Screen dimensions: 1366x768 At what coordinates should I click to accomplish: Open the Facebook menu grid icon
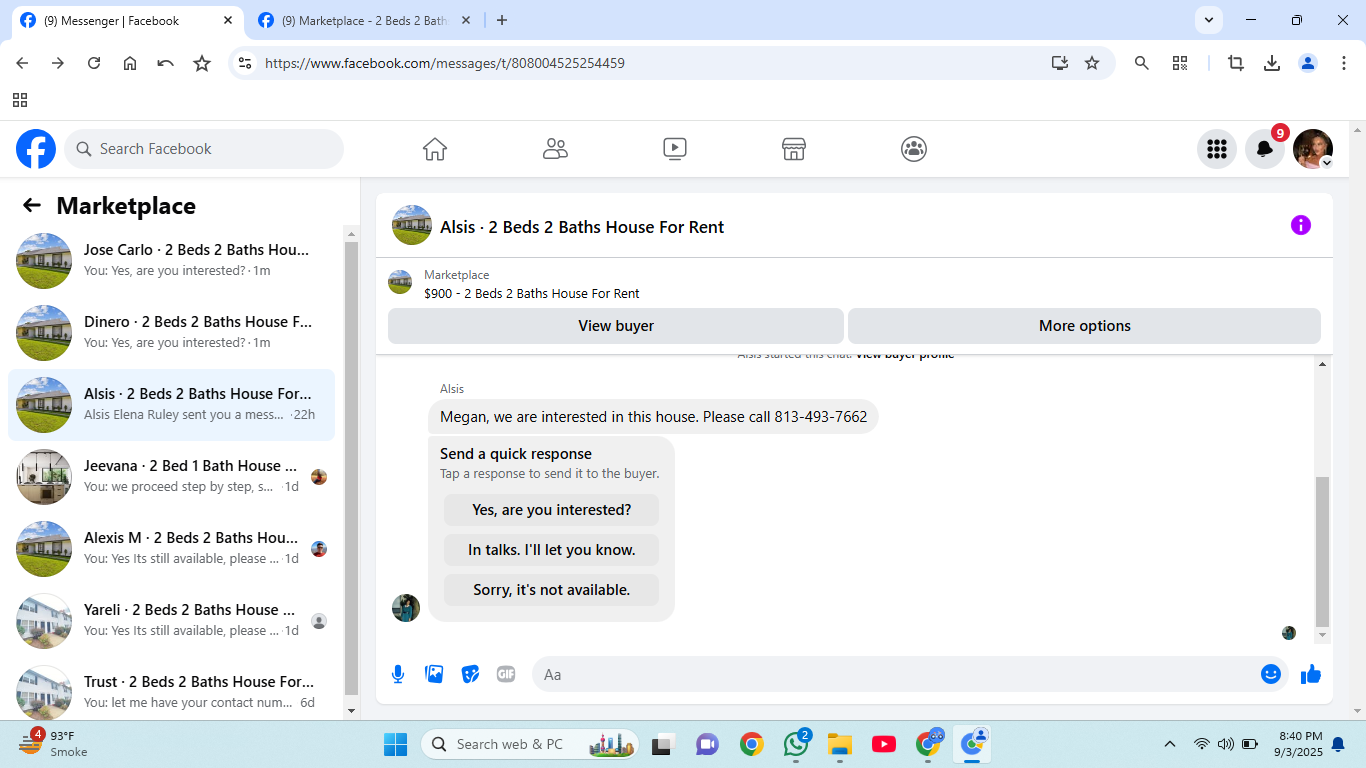point(1217,149)
